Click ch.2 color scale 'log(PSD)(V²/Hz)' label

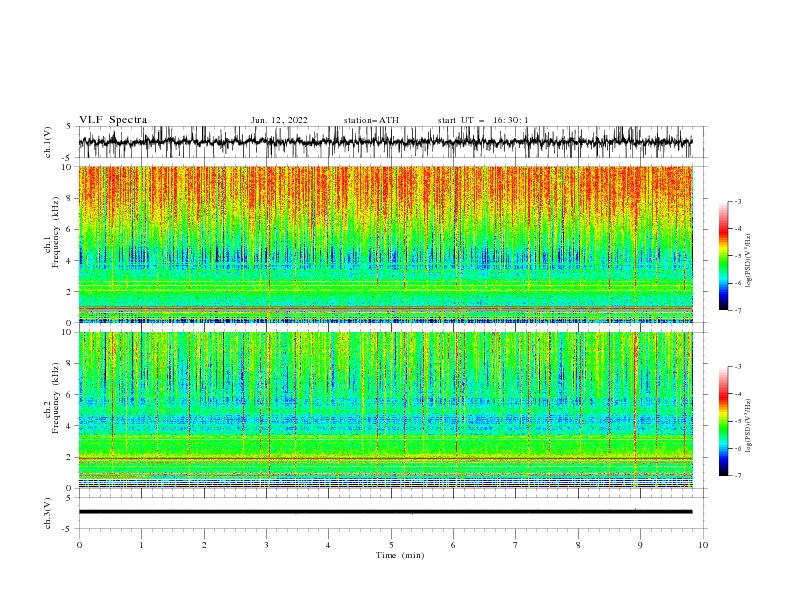click(x=749, y=426)
